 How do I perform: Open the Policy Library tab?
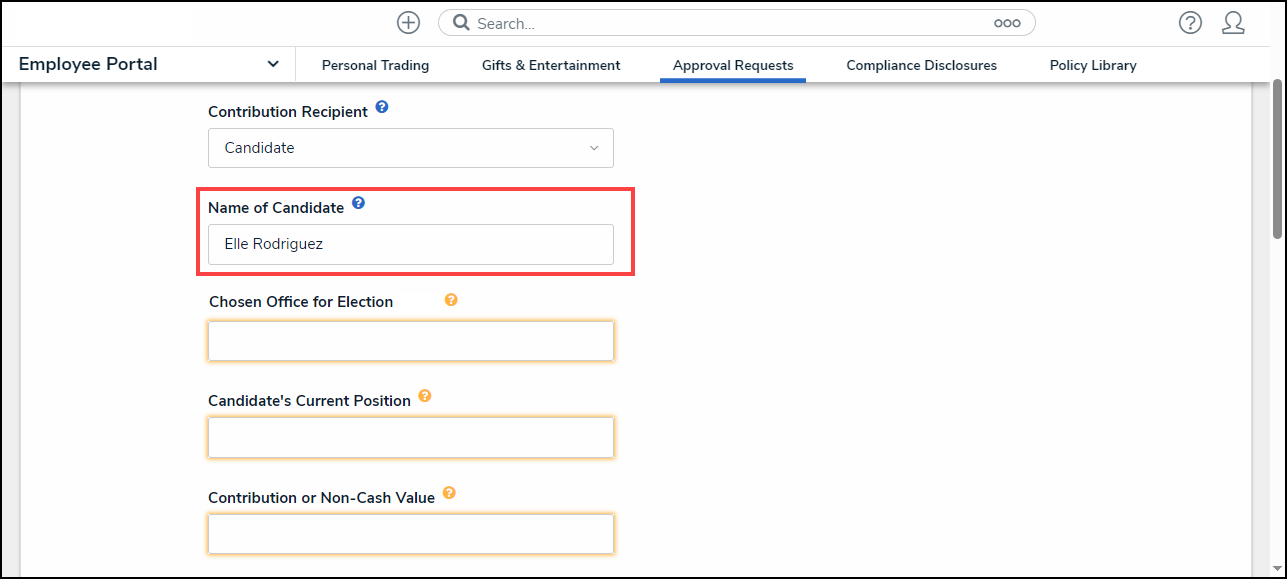1093,66
